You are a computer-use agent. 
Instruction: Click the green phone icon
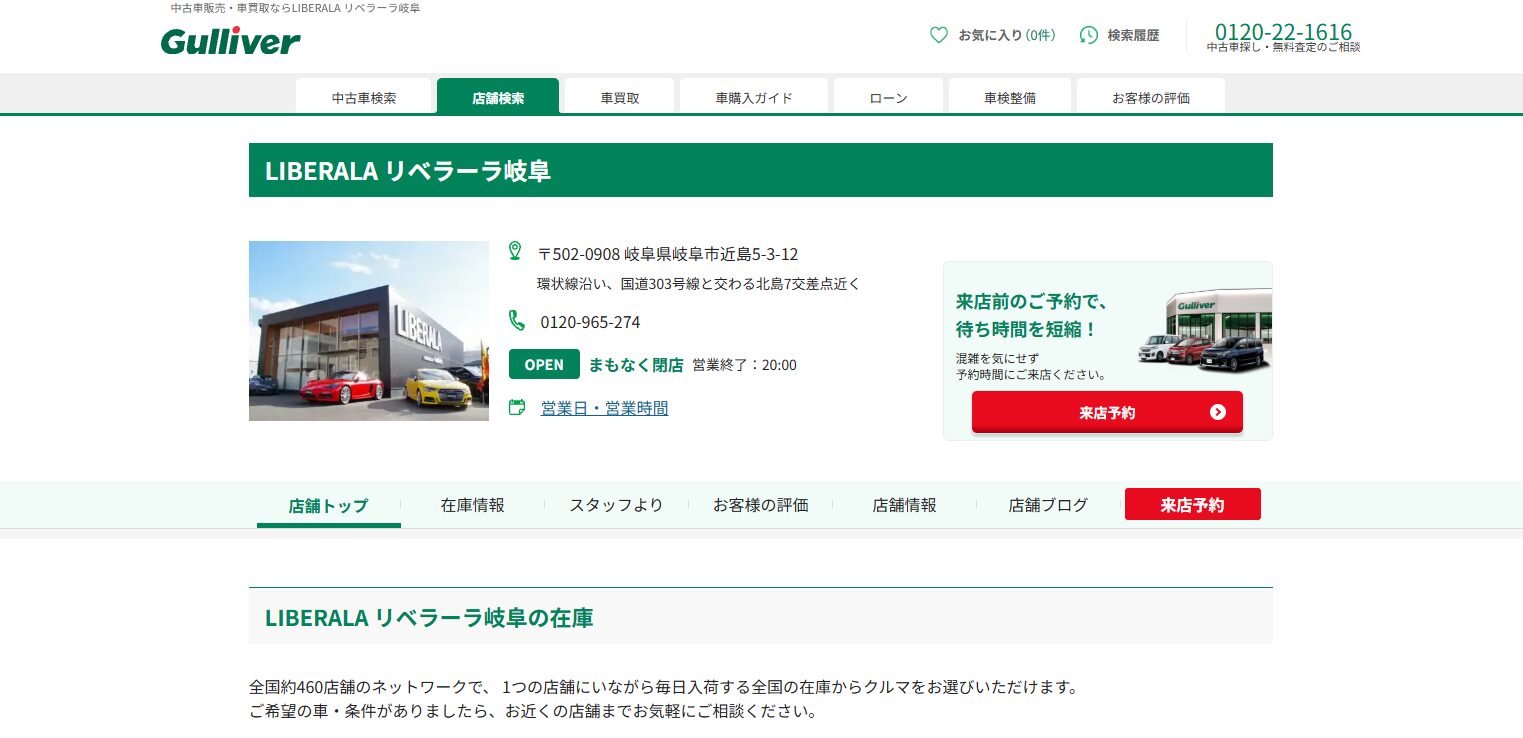516,321
